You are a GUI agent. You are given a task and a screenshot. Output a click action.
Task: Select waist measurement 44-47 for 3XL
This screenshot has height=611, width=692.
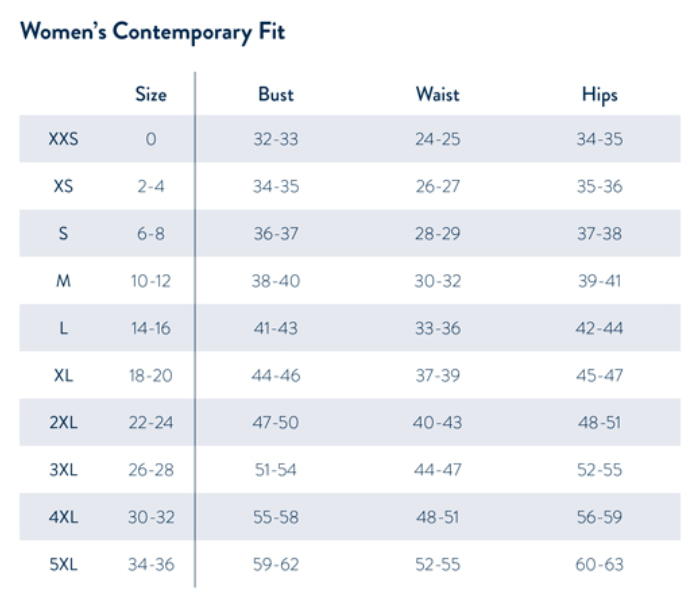[x=437, y=470]
